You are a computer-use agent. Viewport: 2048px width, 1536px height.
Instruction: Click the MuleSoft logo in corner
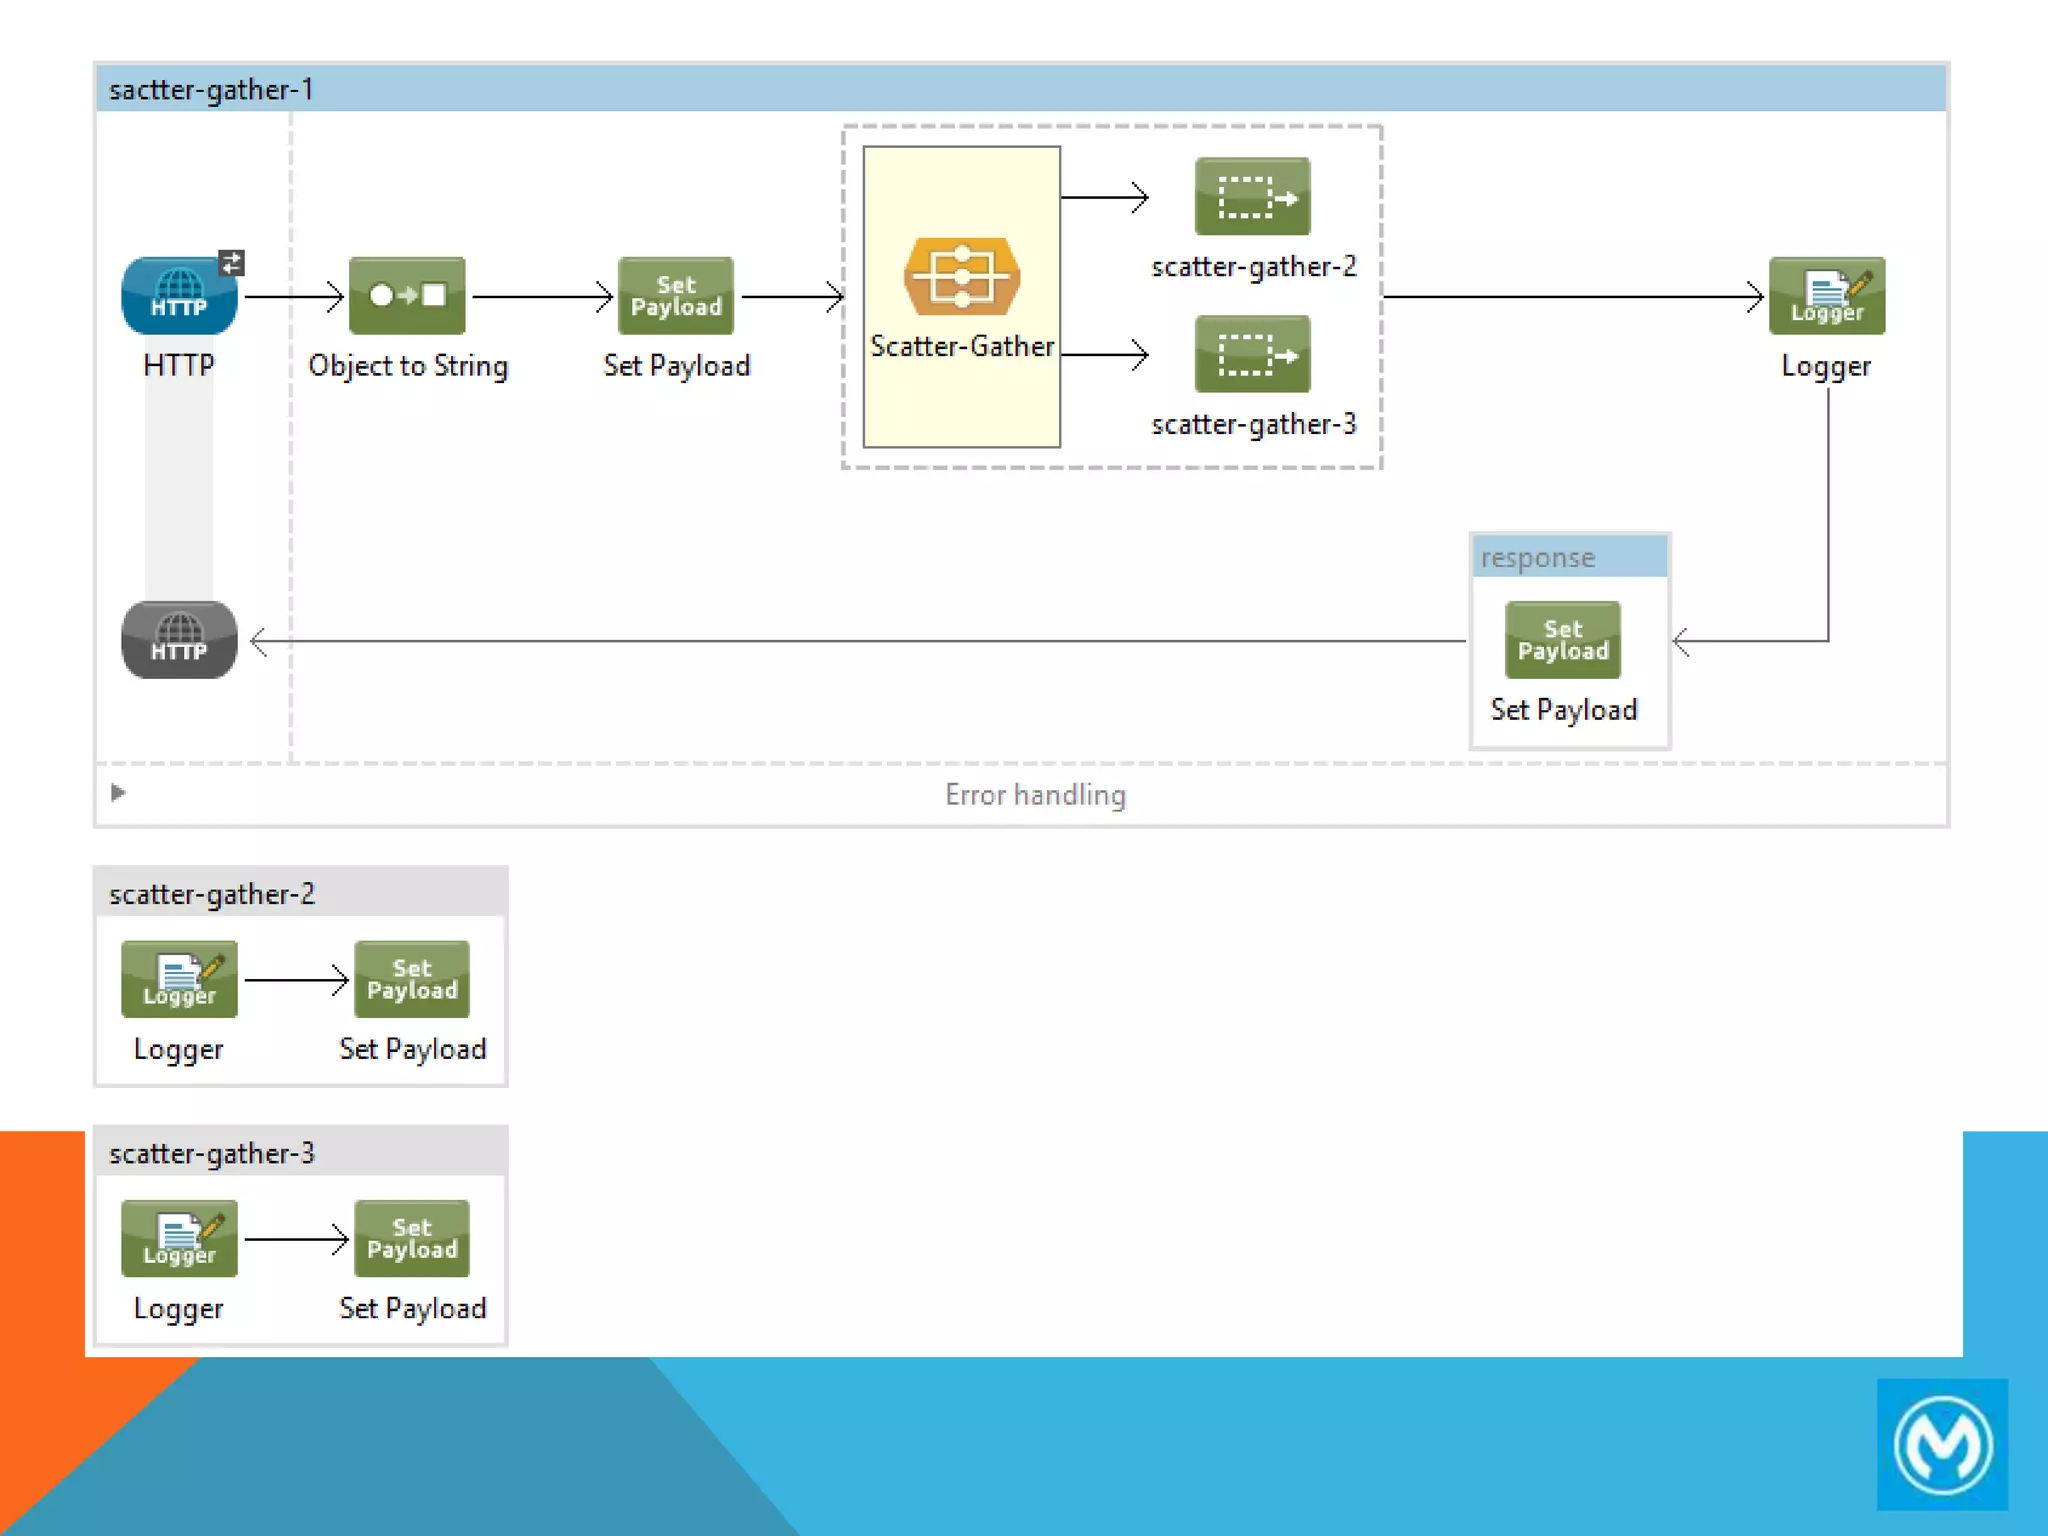click(x=1942, y=1445)
